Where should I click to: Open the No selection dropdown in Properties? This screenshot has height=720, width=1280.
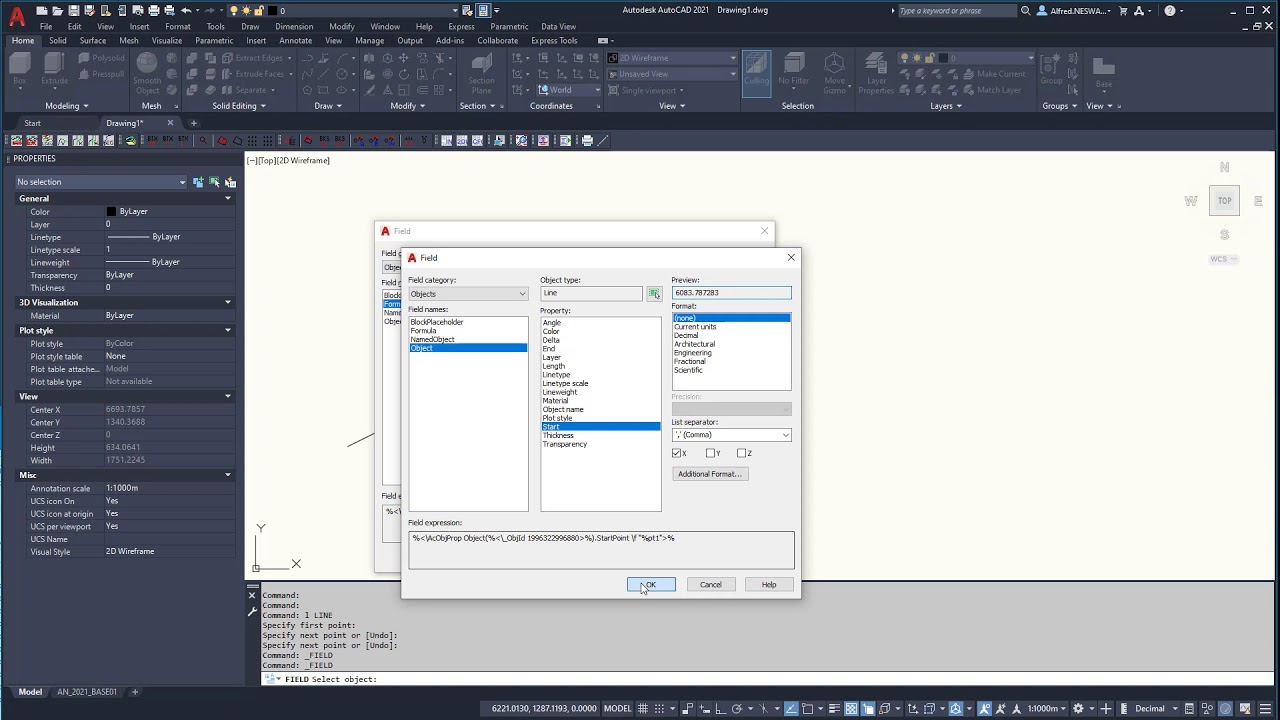101,182
